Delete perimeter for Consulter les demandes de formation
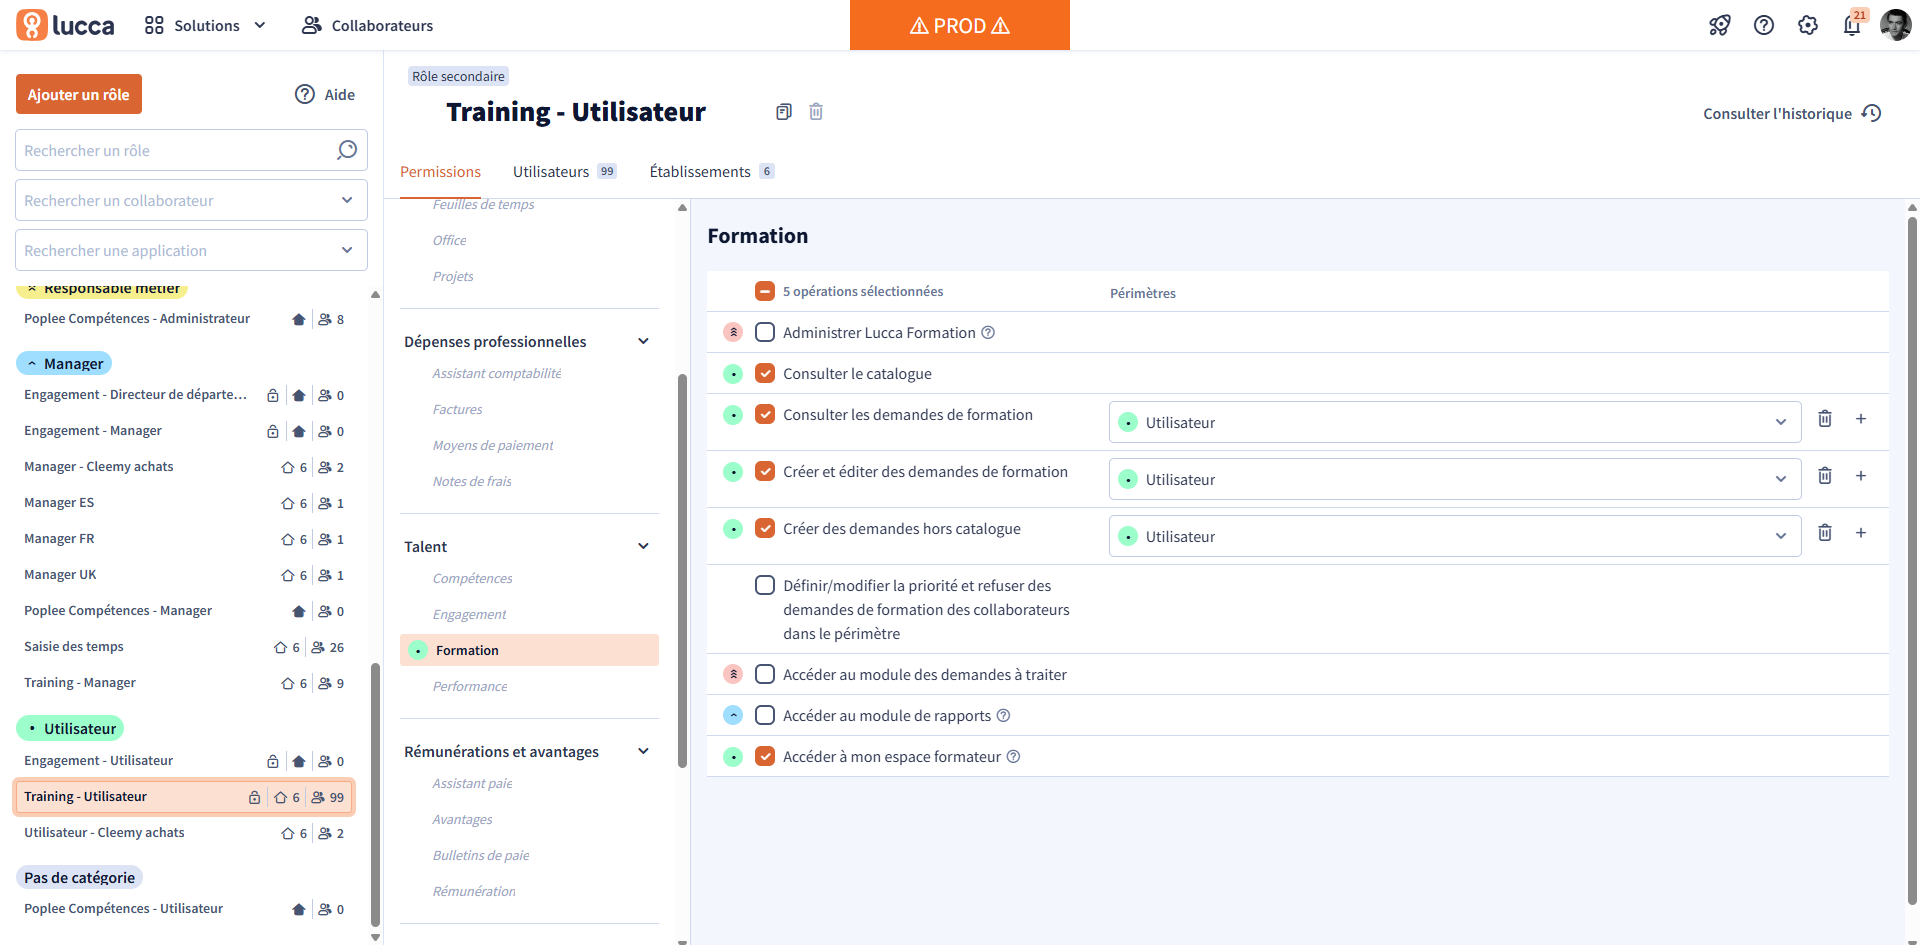Screen dimensions: 1920x945 pos(1825,419)
